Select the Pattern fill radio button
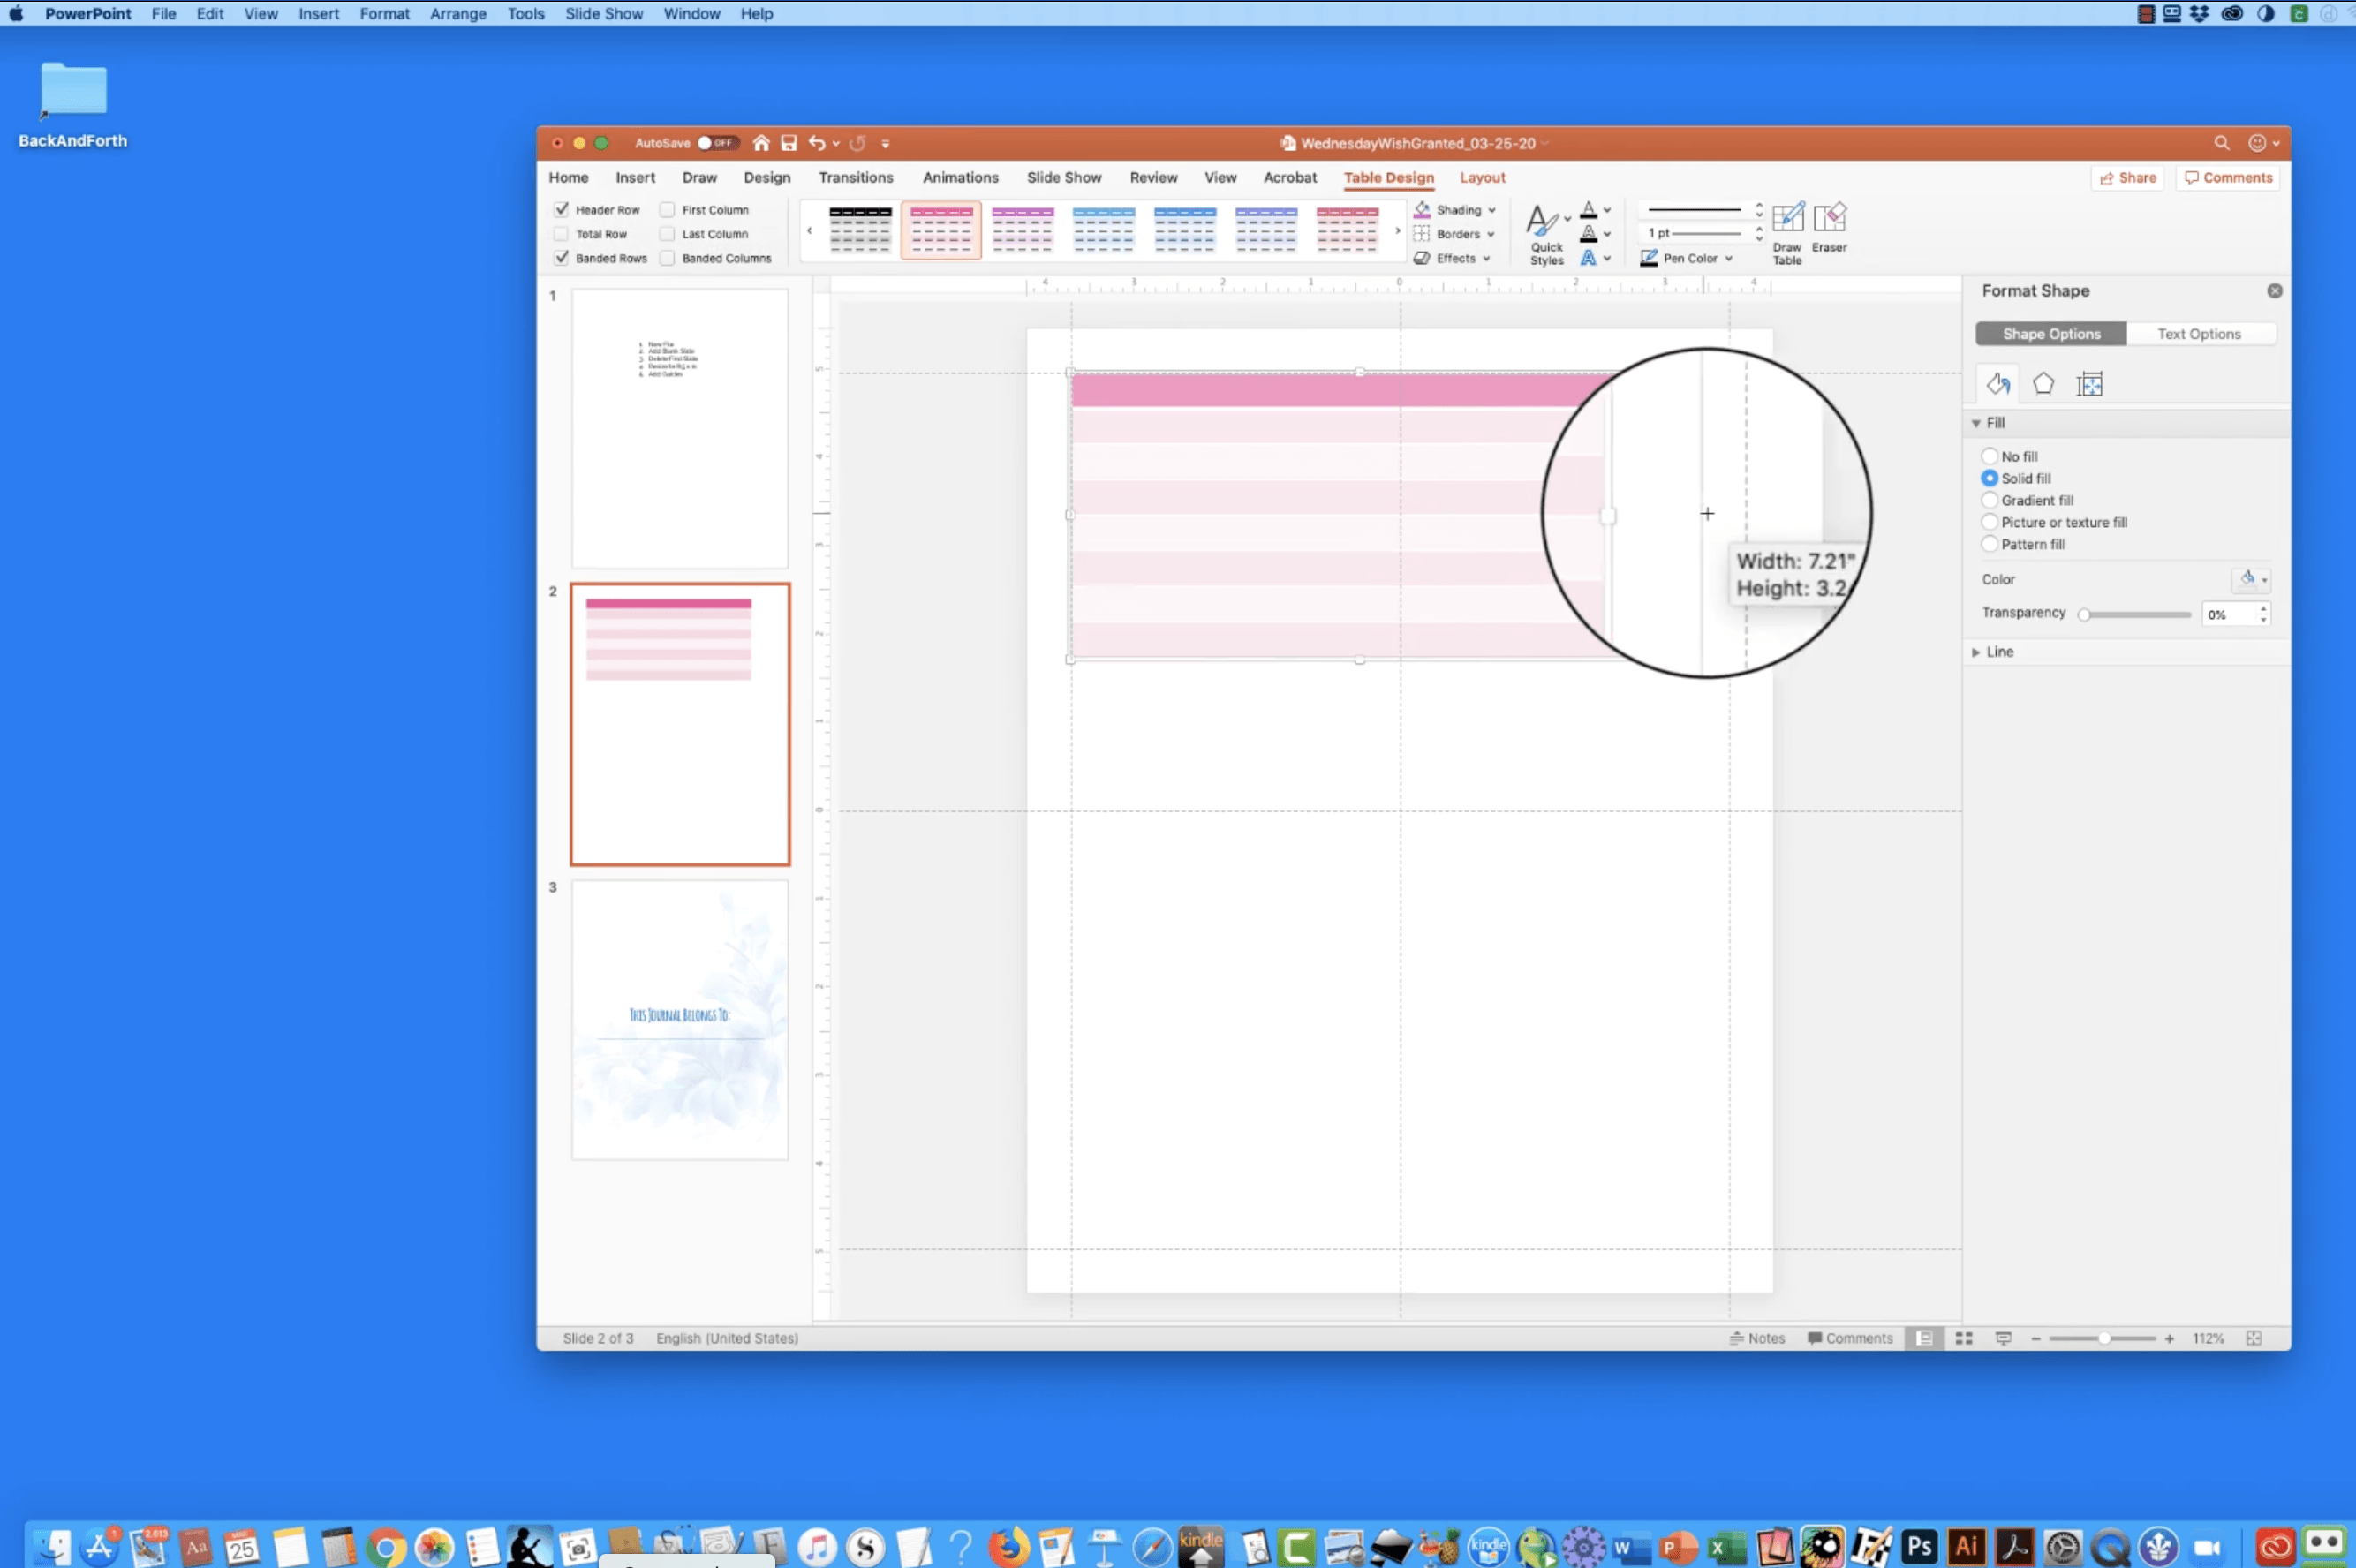Viewport: 2356px width, 1568px height. [x=1989, y=544]
